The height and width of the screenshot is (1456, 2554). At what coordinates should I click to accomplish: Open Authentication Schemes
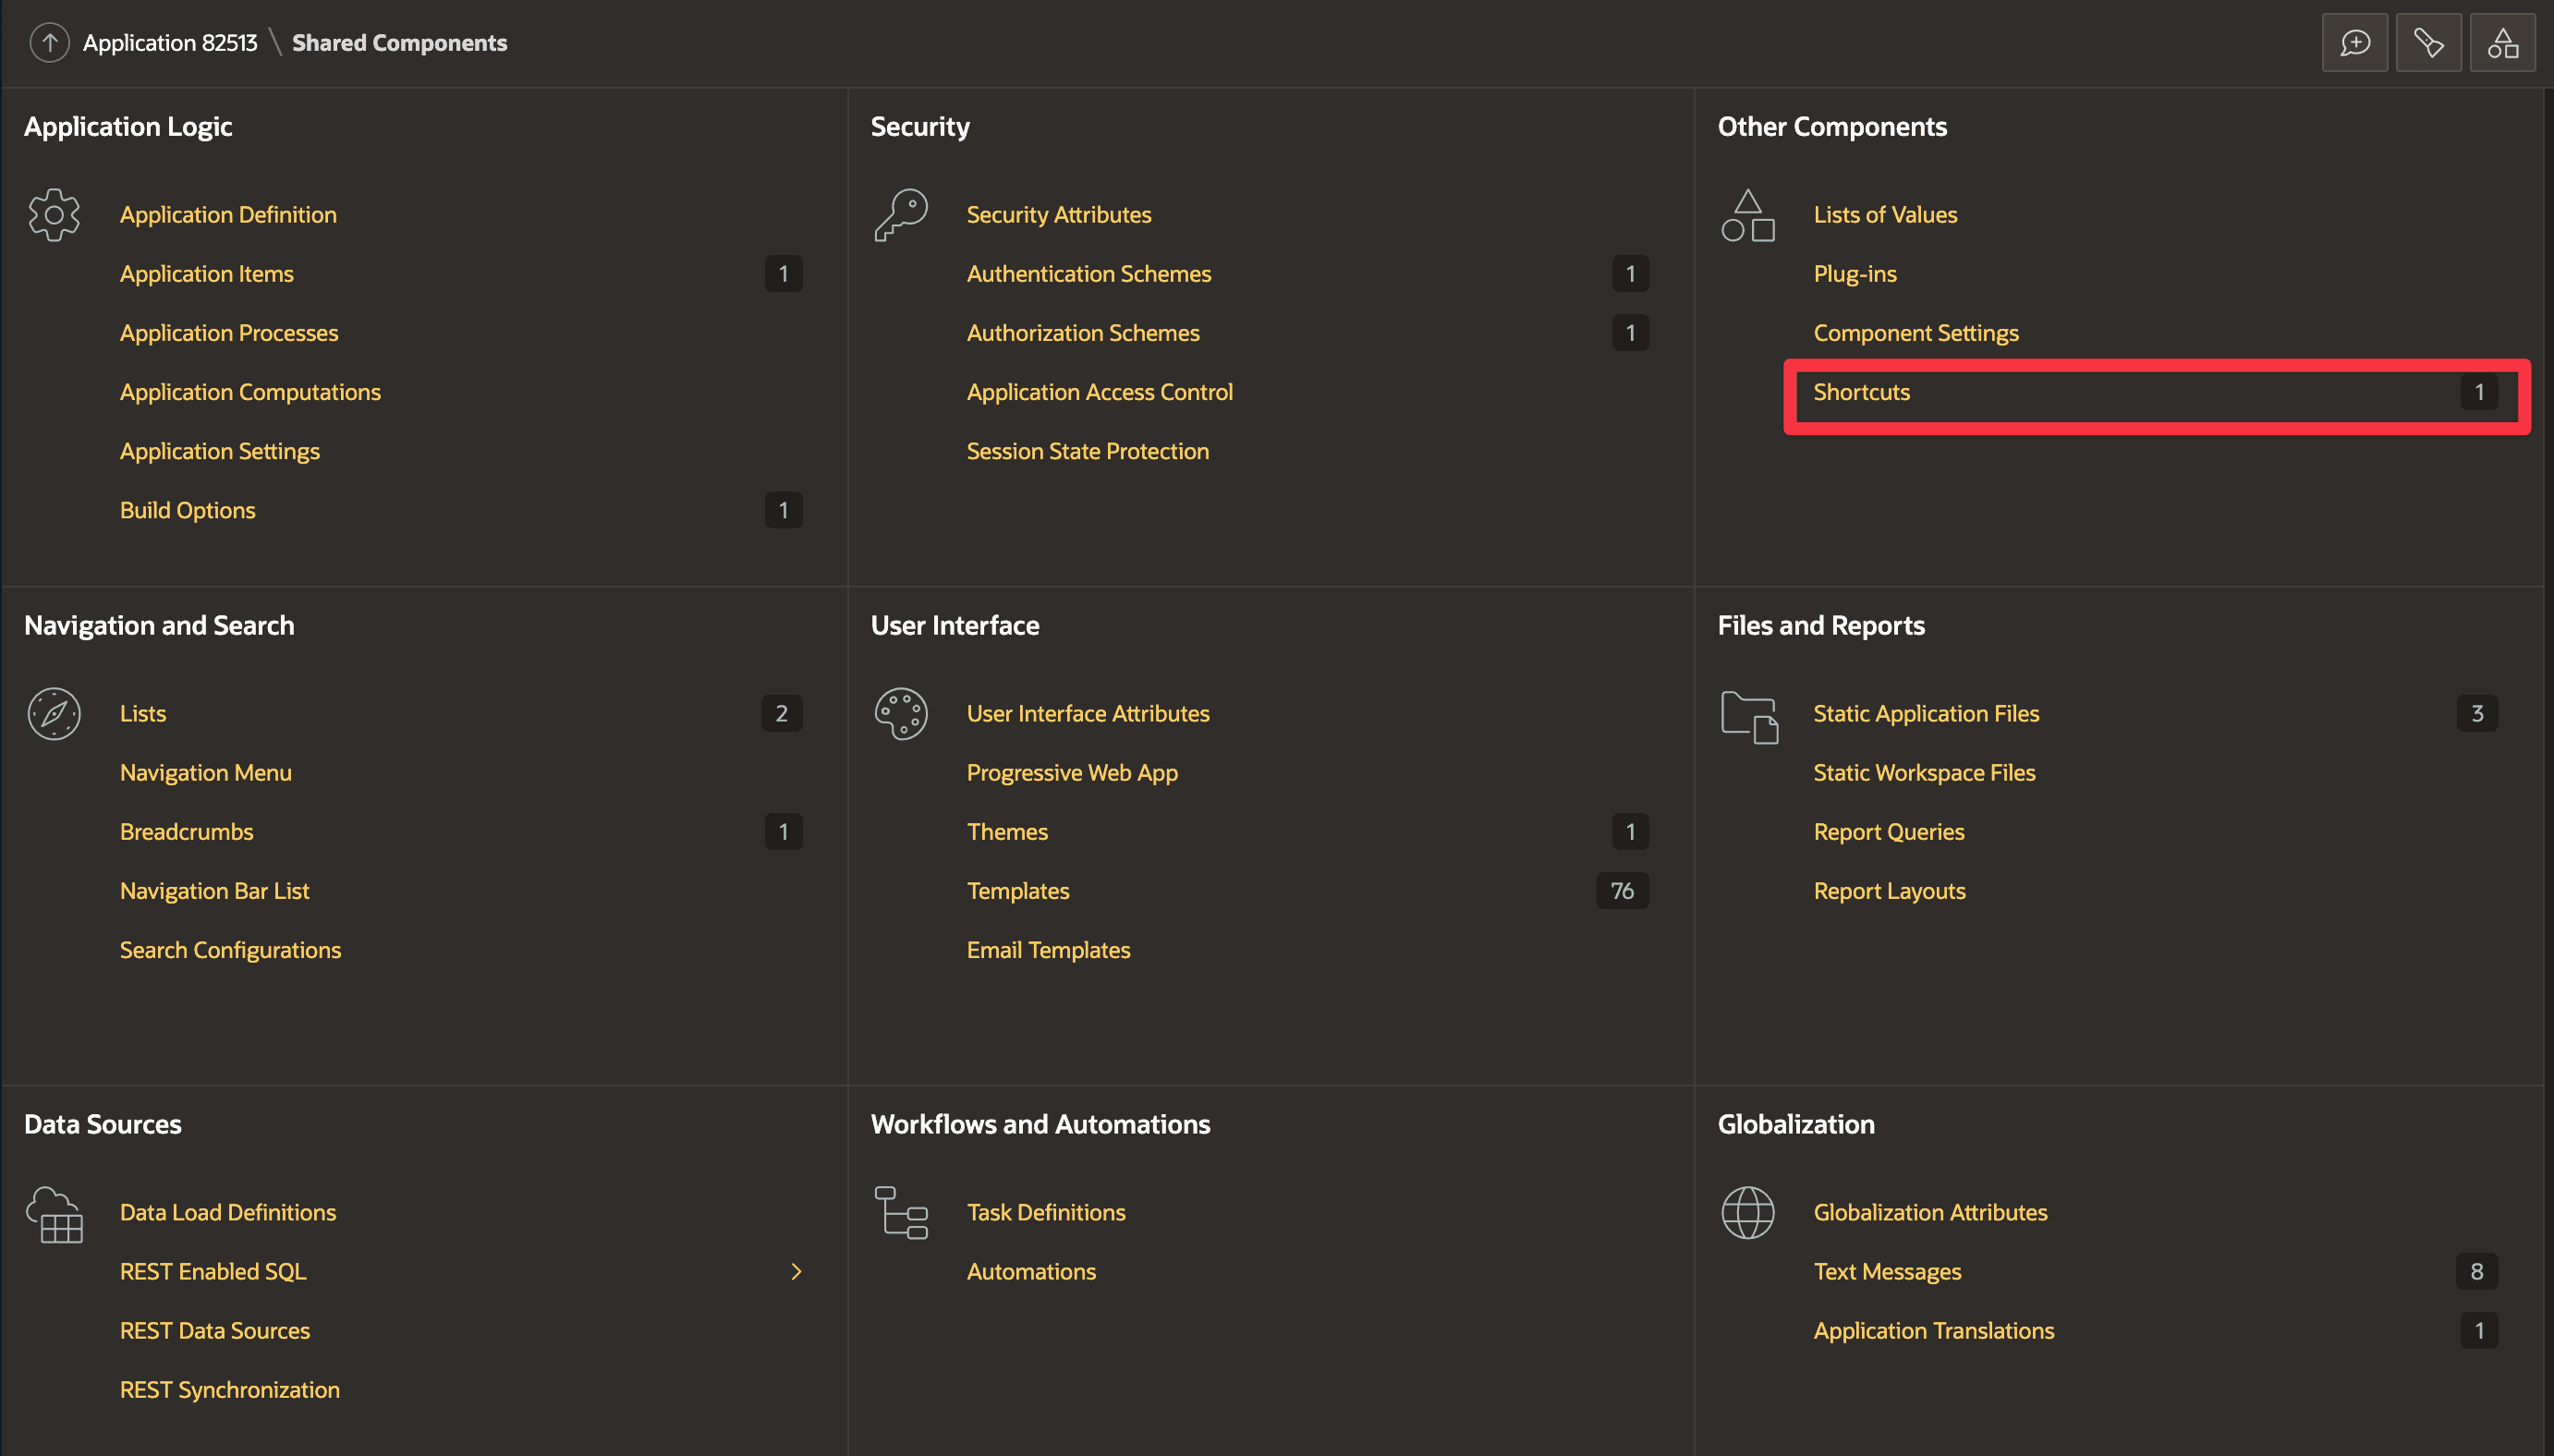(x=1088, y=274)
